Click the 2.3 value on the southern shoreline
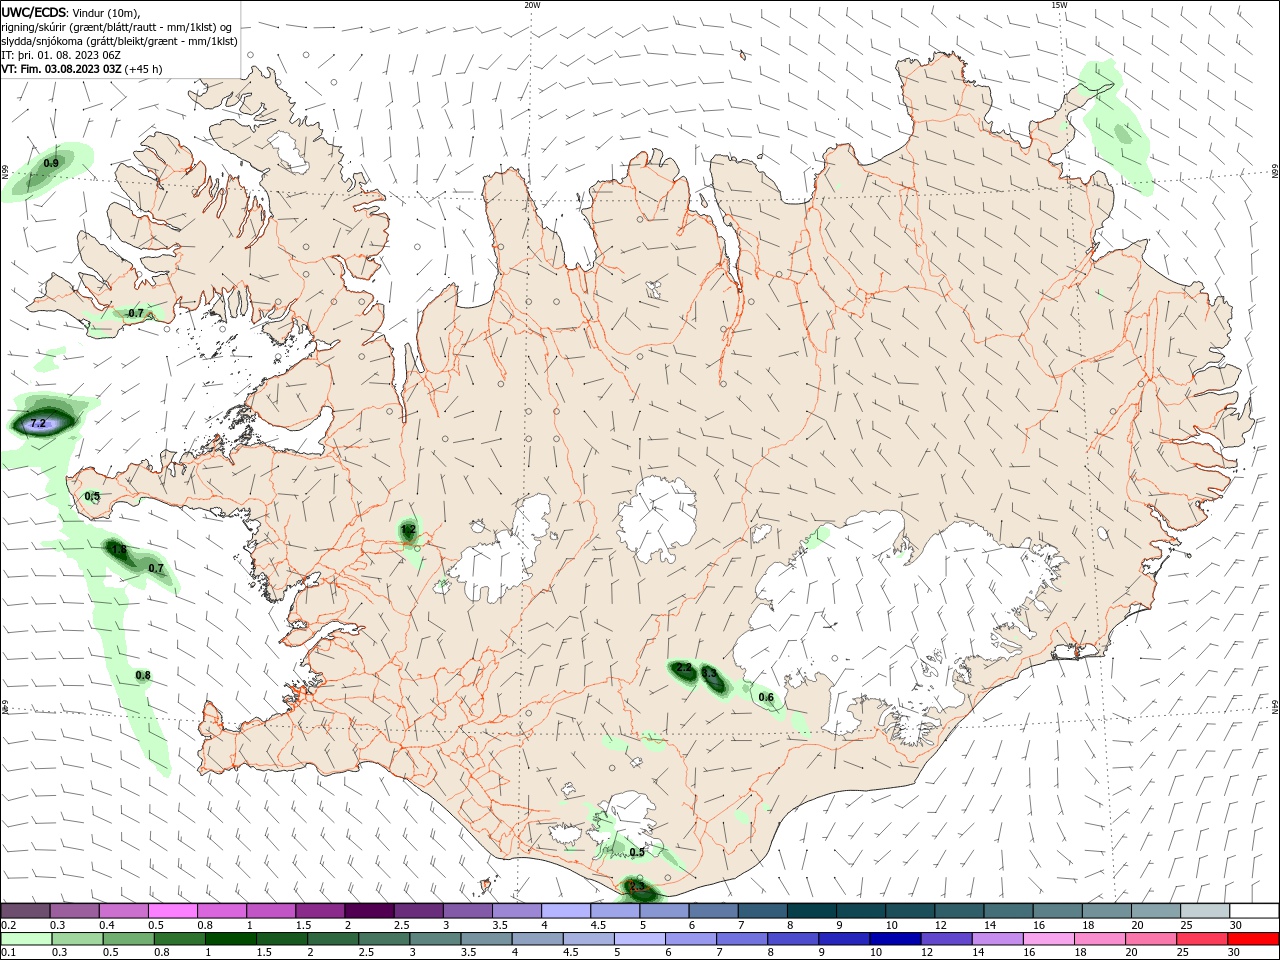The height and width of the screenshot is (960, 1280). tap(636, 886)
